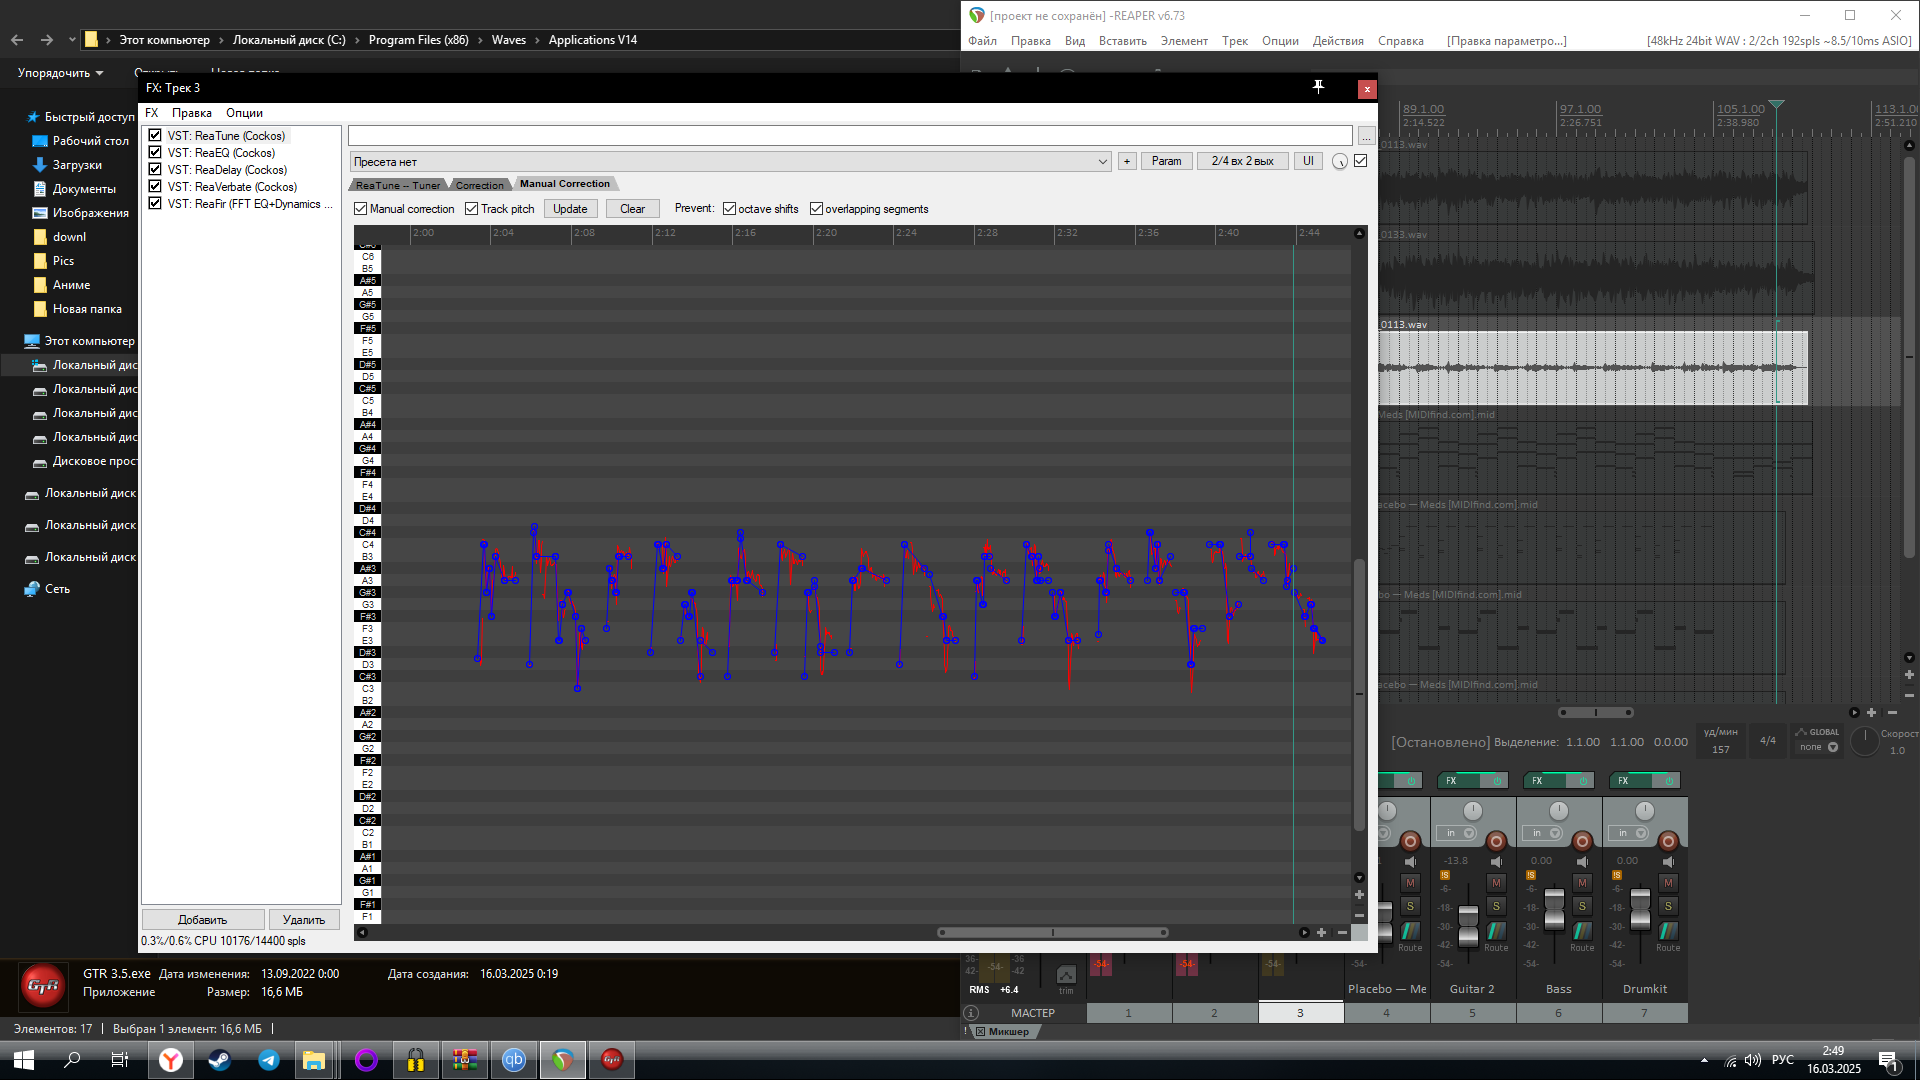
Task: Toggle ReaEQ plugin checkbox in FX list
Action: (x=155, y=152)
